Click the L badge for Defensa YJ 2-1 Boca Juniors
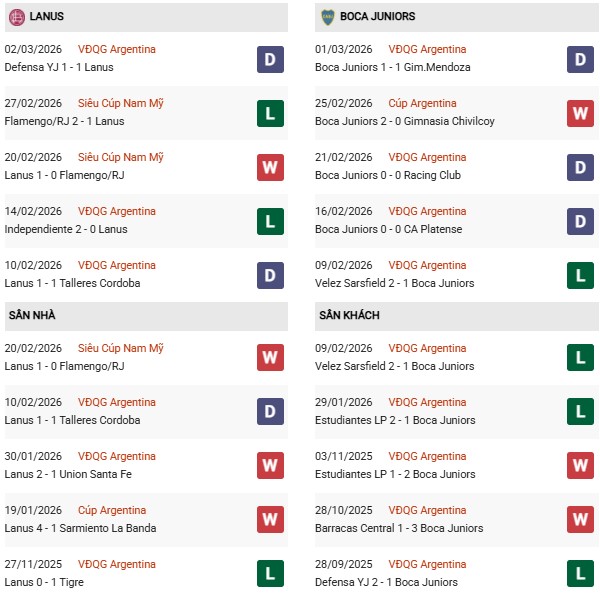 point(580,574)
